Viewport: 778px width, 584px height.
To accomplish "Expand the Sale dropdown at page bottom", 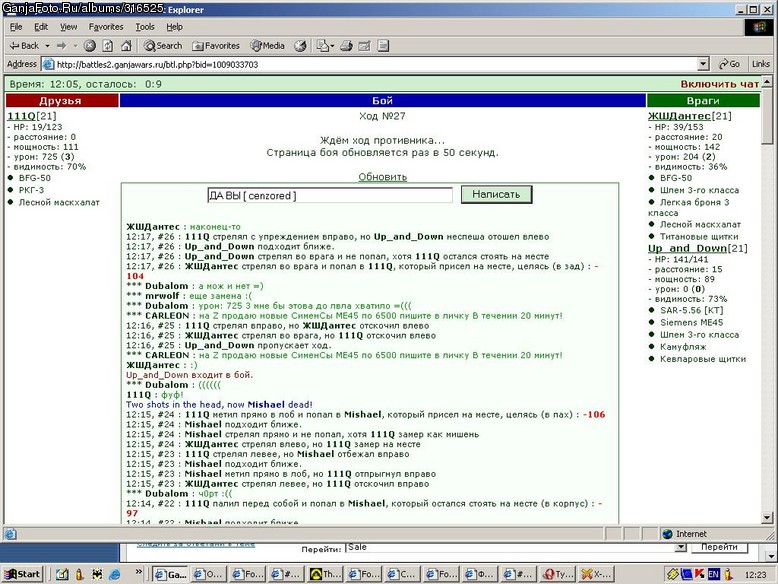I will [x=681, y=547].
